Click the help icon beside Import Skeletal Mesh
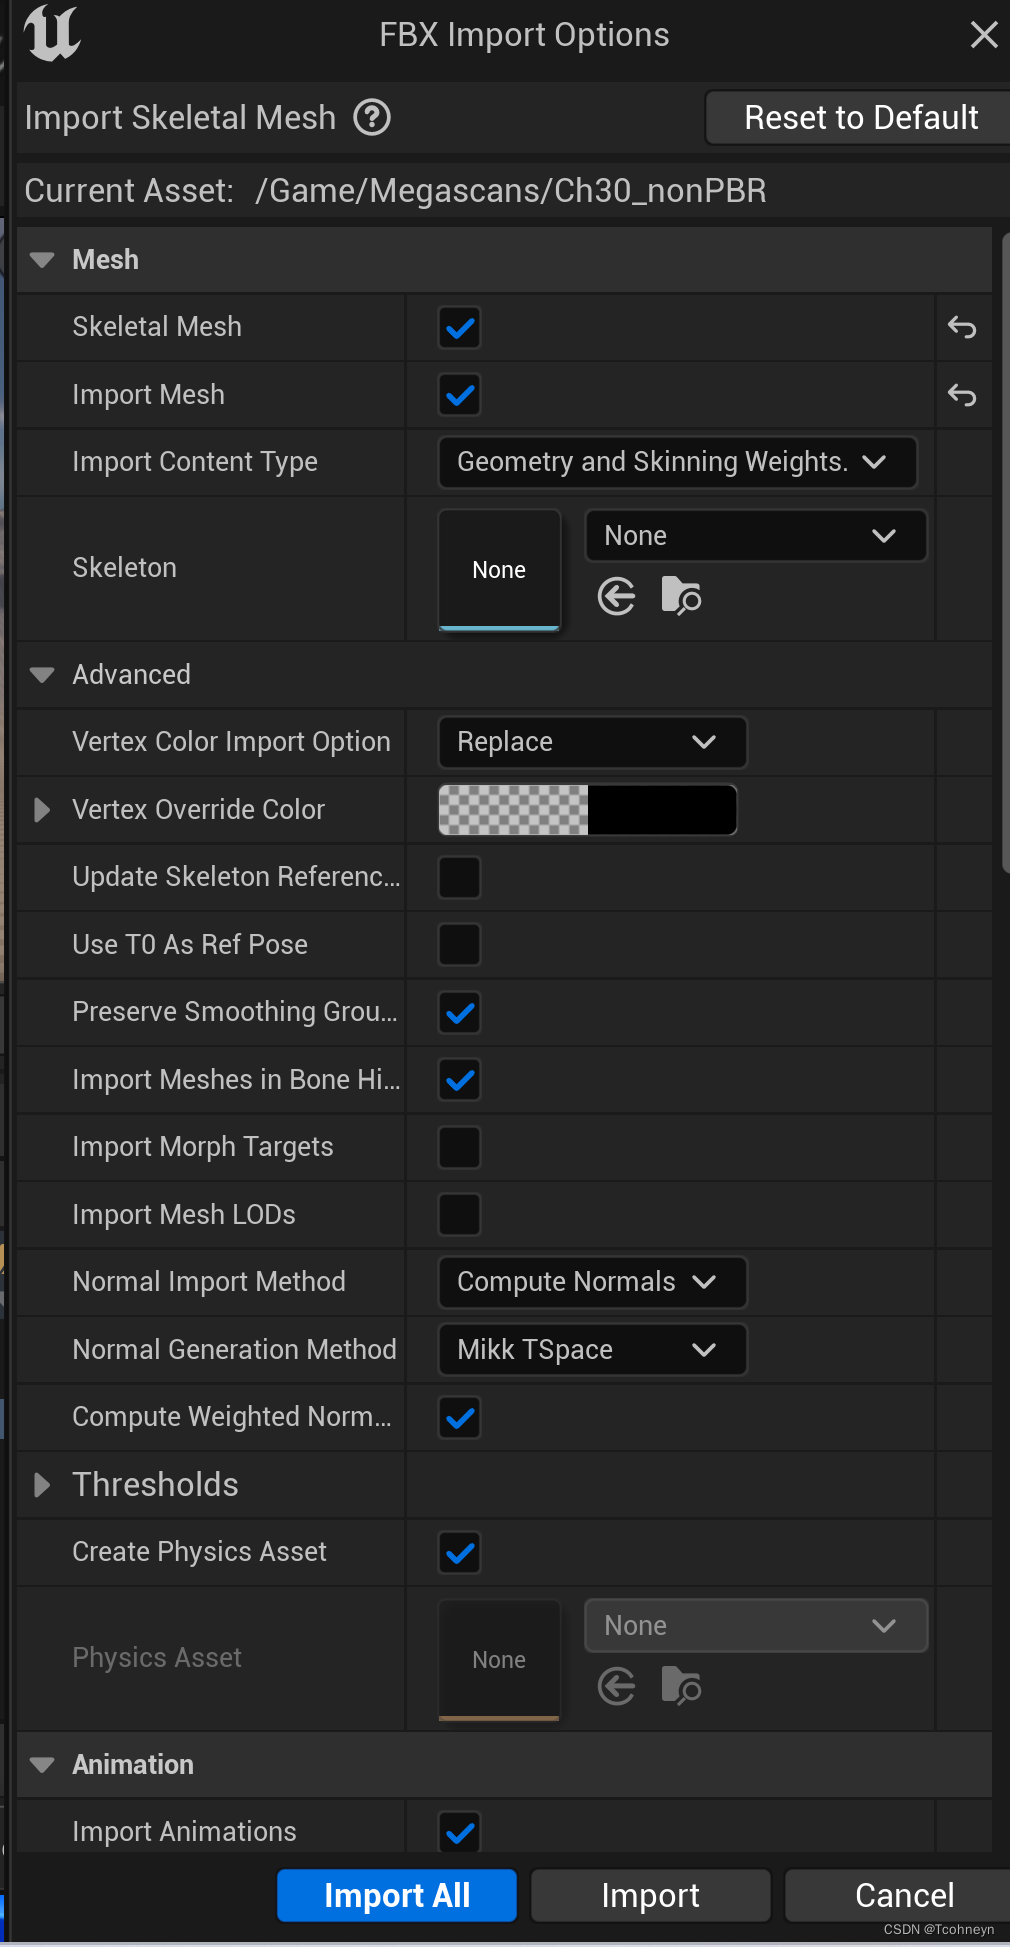The height and width of the screenshot is (1947, 1010). [372, 118]
